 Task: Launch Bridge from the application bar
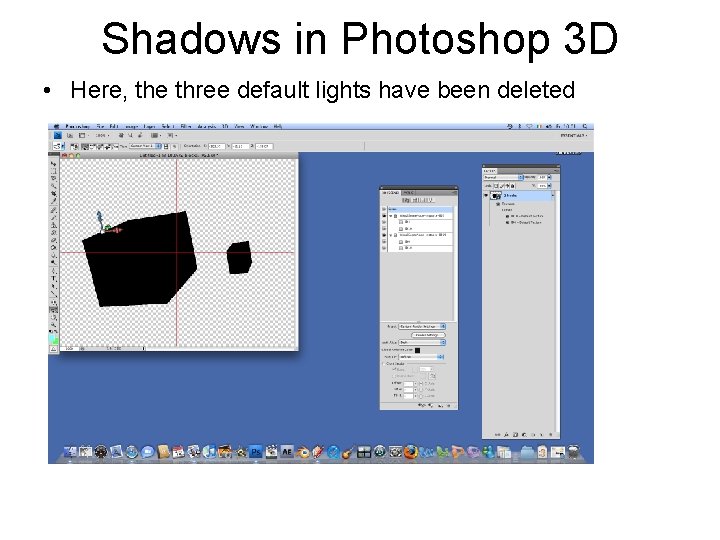click(x=70, y=135)
